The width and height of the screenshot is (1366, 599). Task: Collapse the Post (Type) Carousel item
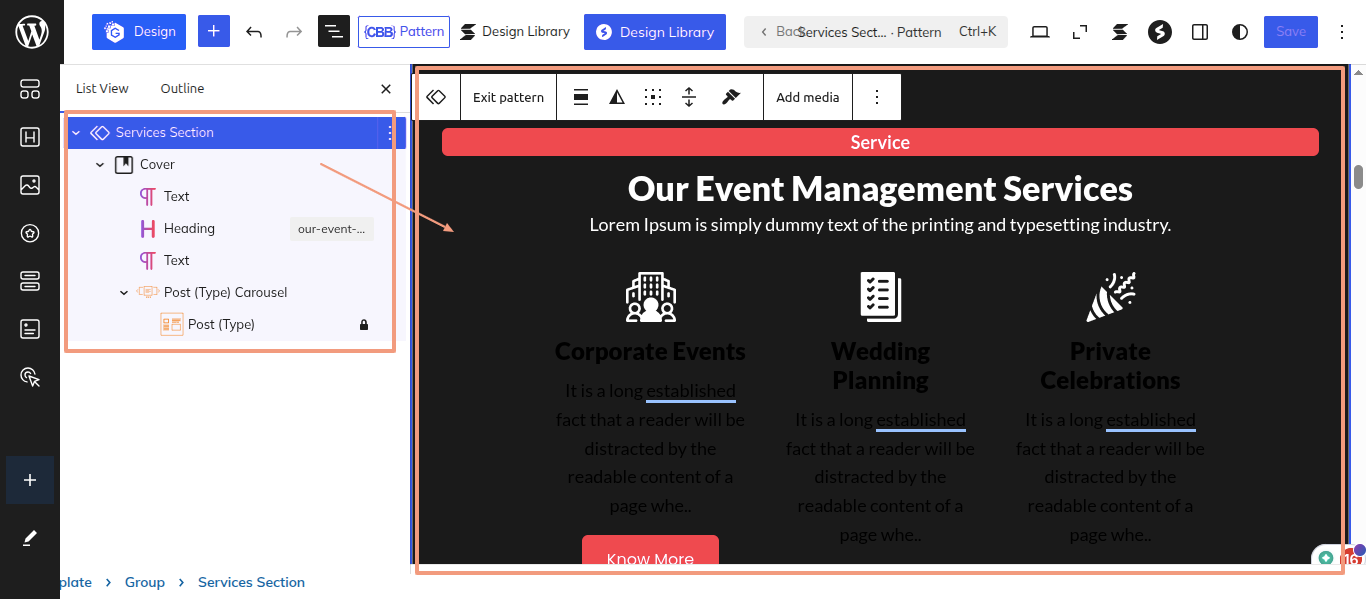[124, 292]
